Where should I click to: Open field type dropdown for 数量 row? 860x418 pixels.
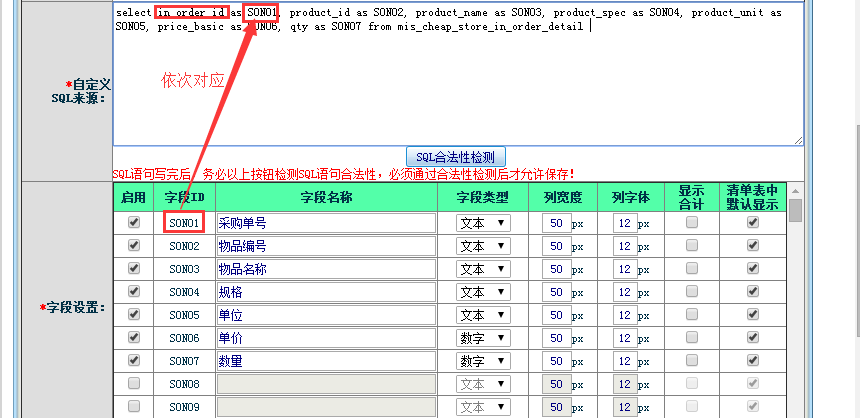[x=483, y=361]
